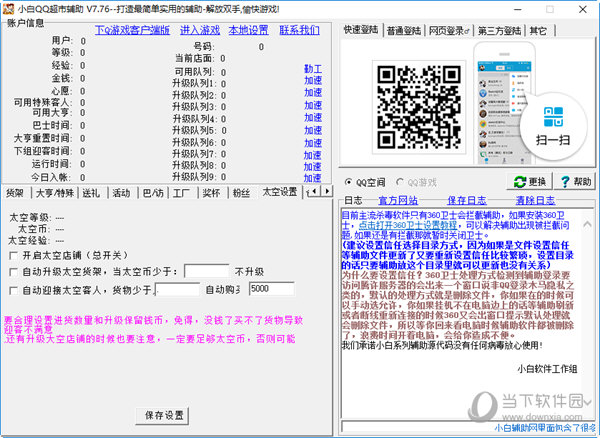600x438 pixels.
Task: Open 点击打开360卫士设置教程 link in log
Action: click(x=408, y=225)
